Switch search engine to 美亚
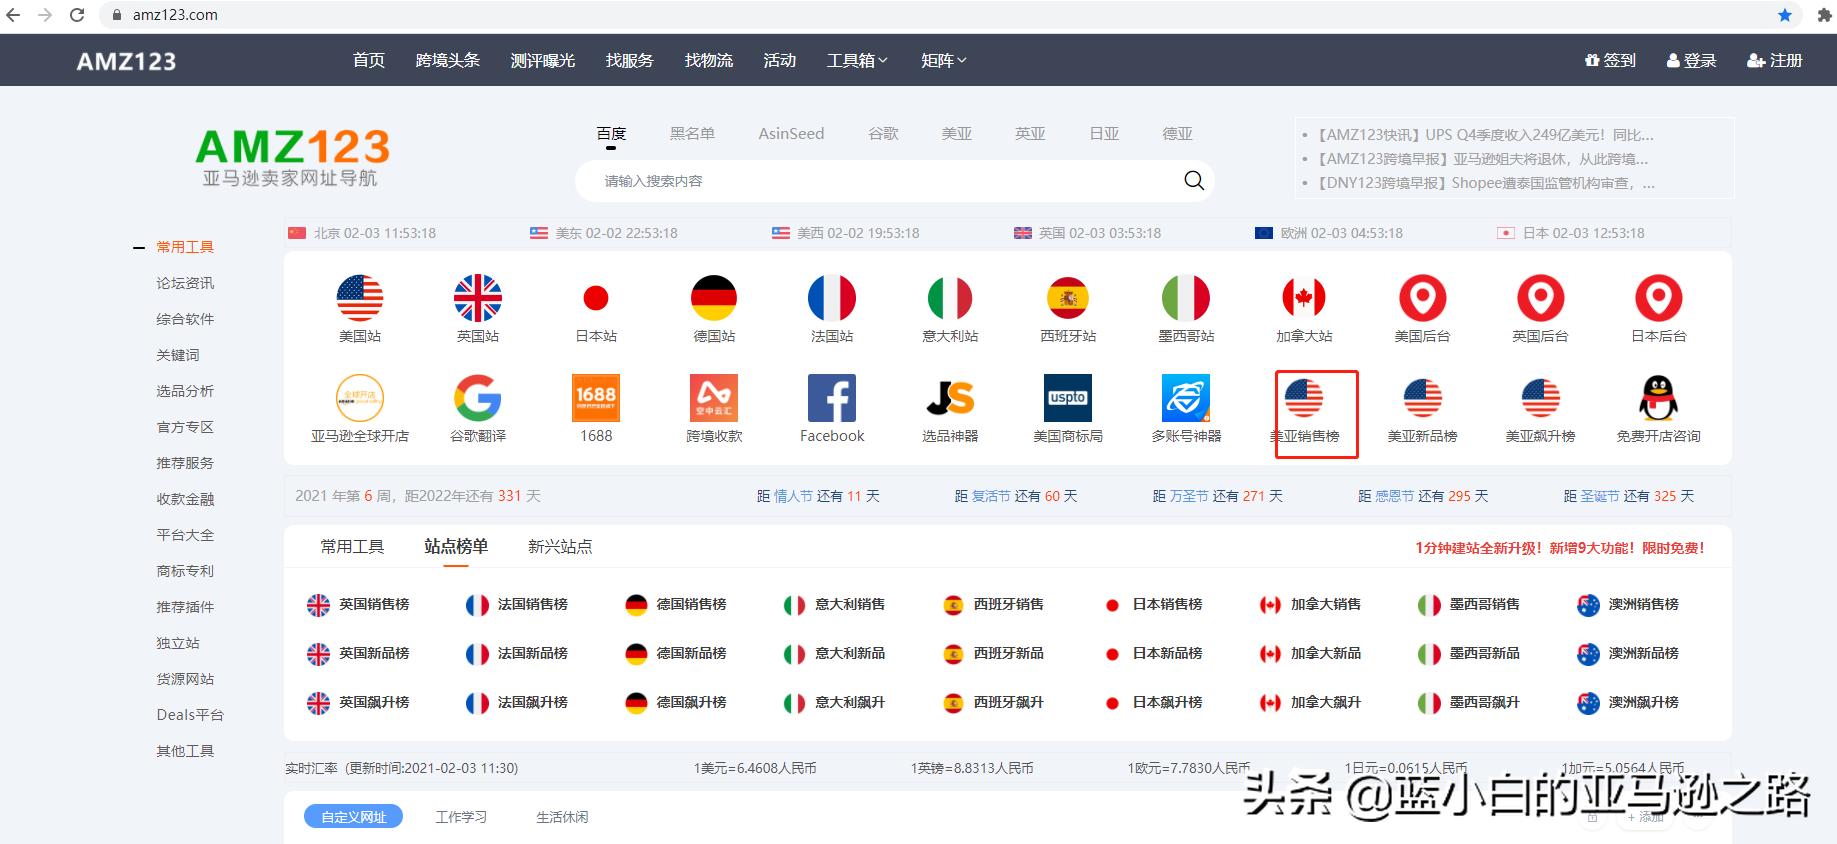This screenshot has width=1837, height=844. (x=957, y=134)
